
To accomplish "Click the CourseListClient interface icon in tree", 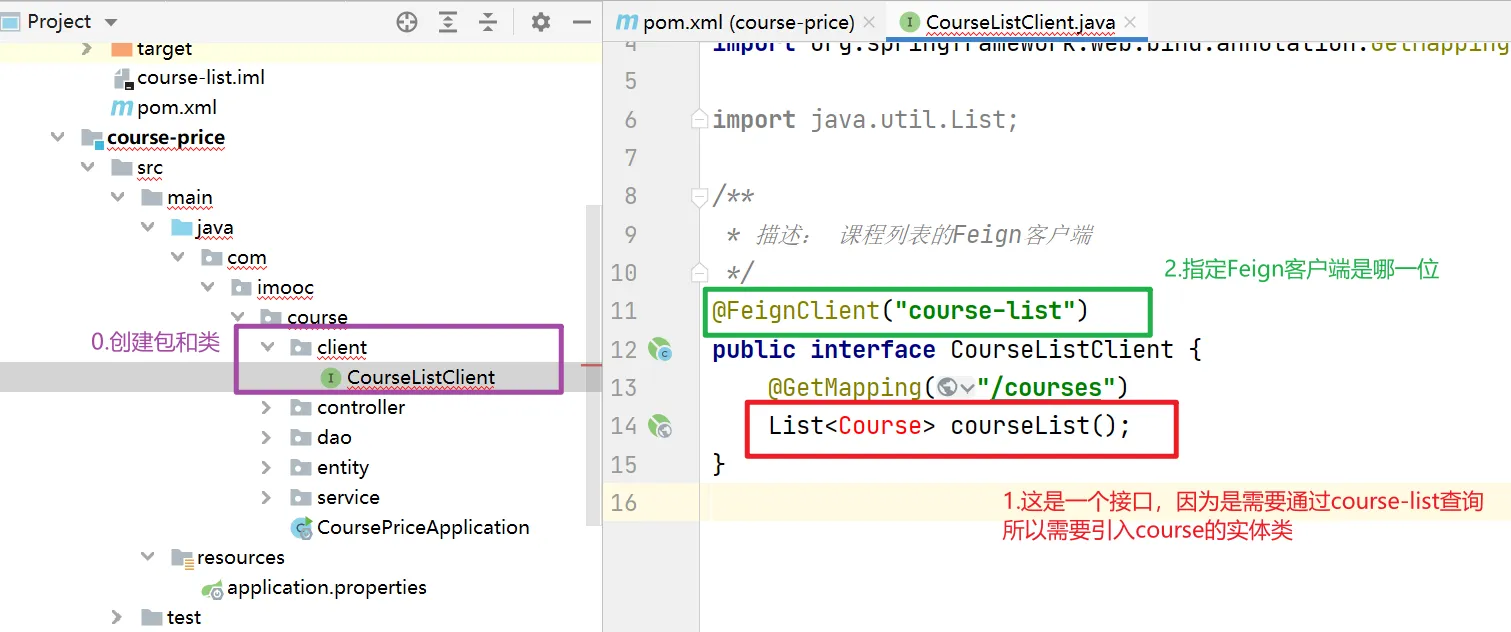I will point(330,377).
